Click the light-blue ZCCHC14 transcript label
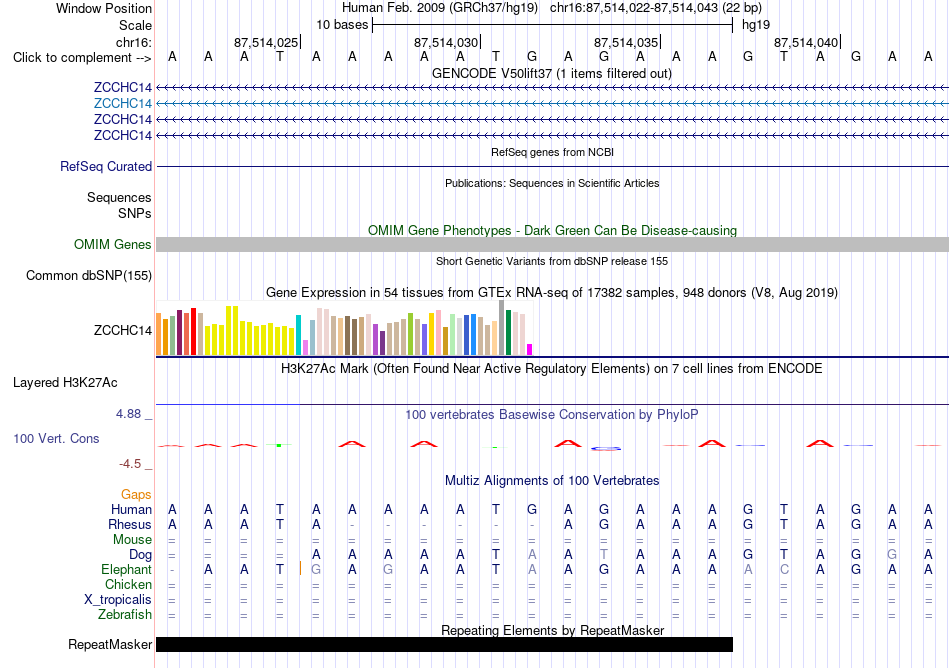Image resolution: width=950 pixels, height=668 pixels. (122, 103)
